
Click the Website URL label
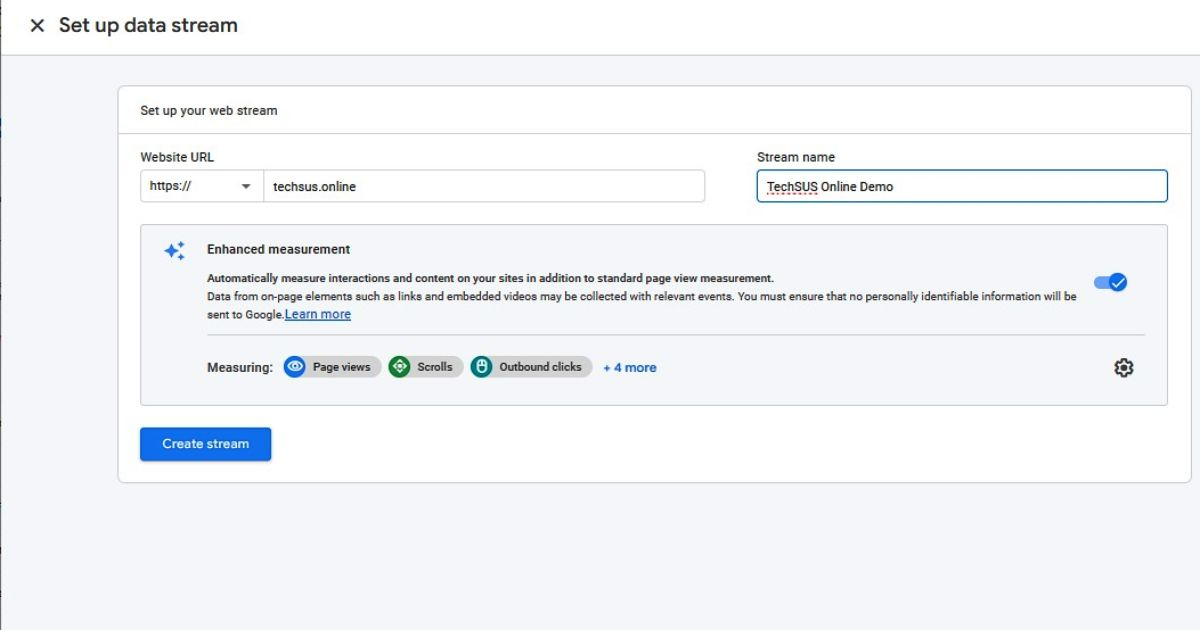(x=177, y=157)
